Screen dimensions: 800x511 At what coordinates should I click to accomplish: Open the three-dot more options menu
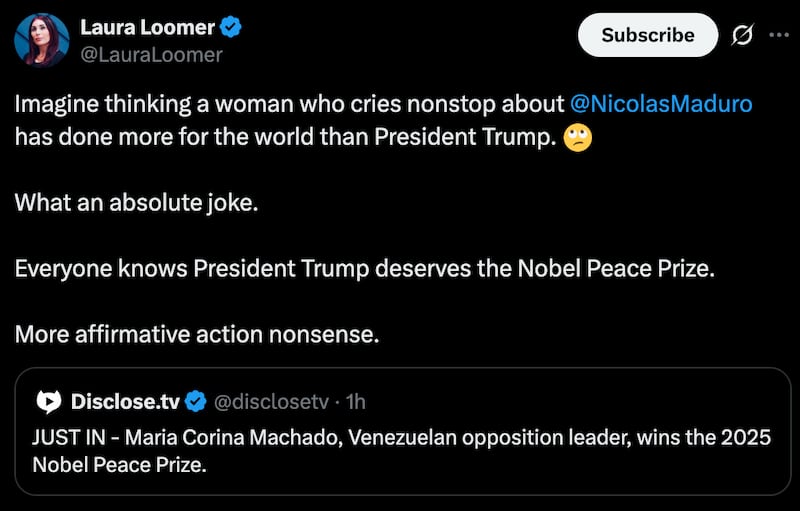click(x=778, y=34)
